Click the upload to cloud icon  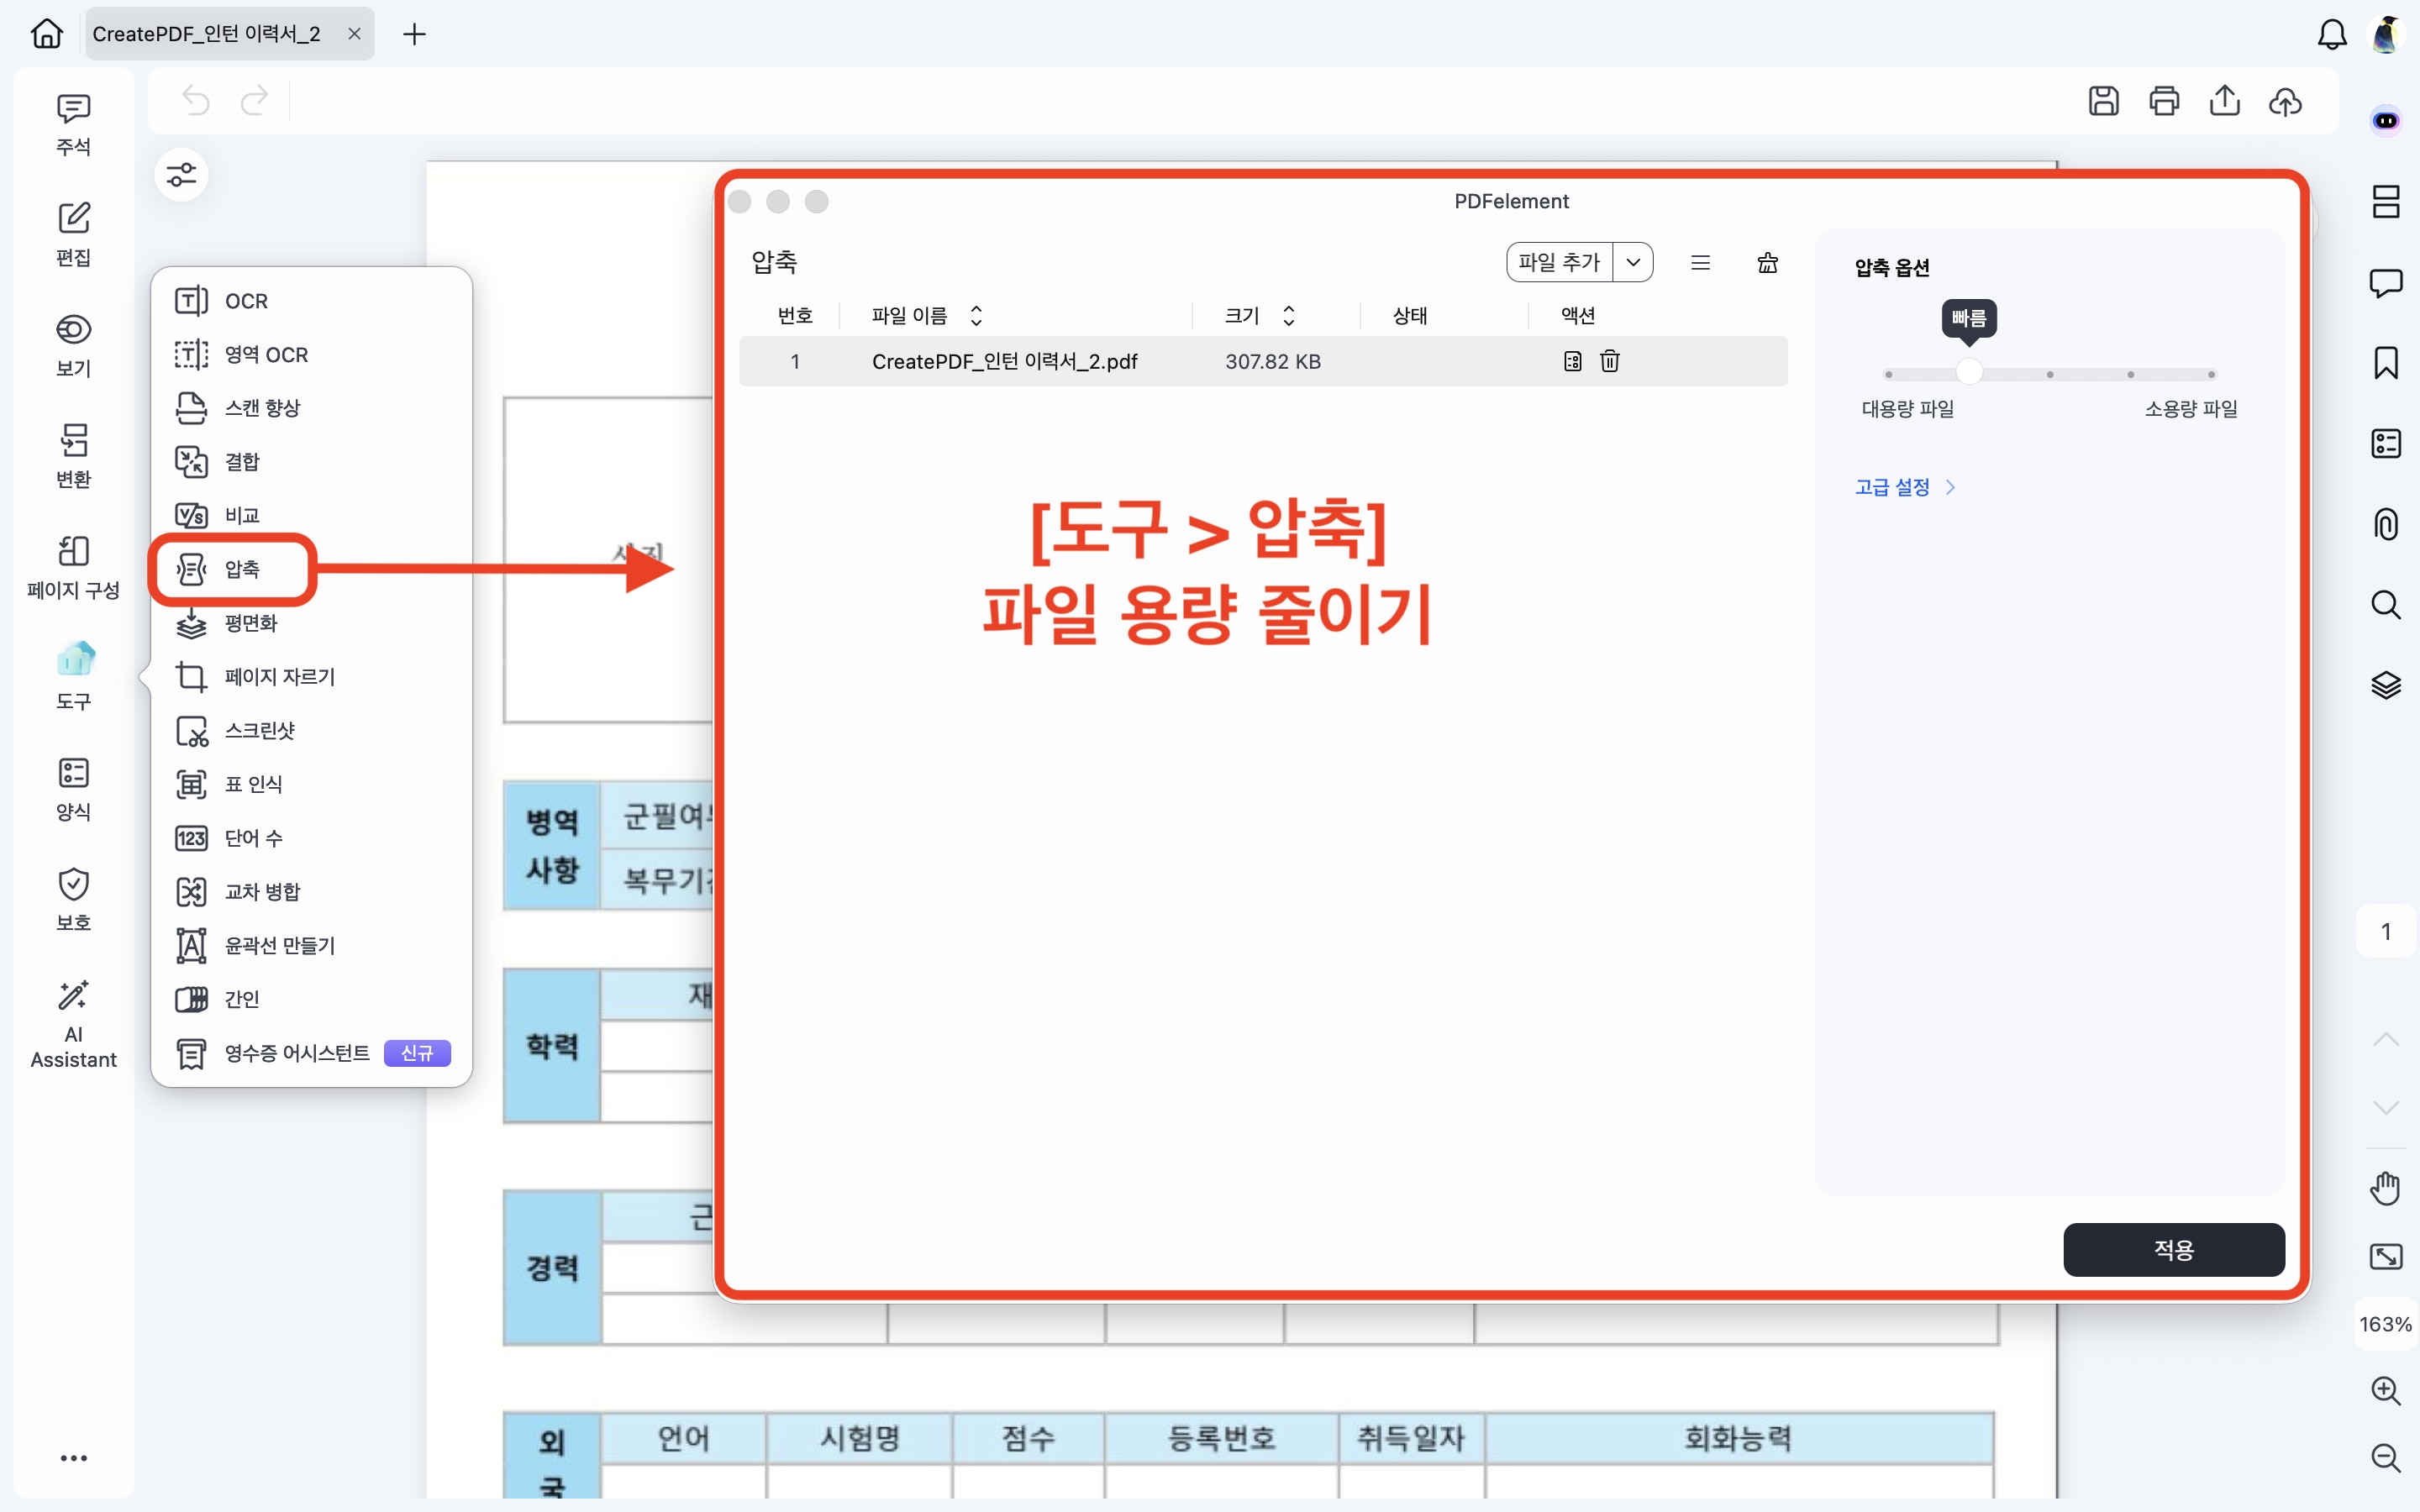coord(2285,101)
